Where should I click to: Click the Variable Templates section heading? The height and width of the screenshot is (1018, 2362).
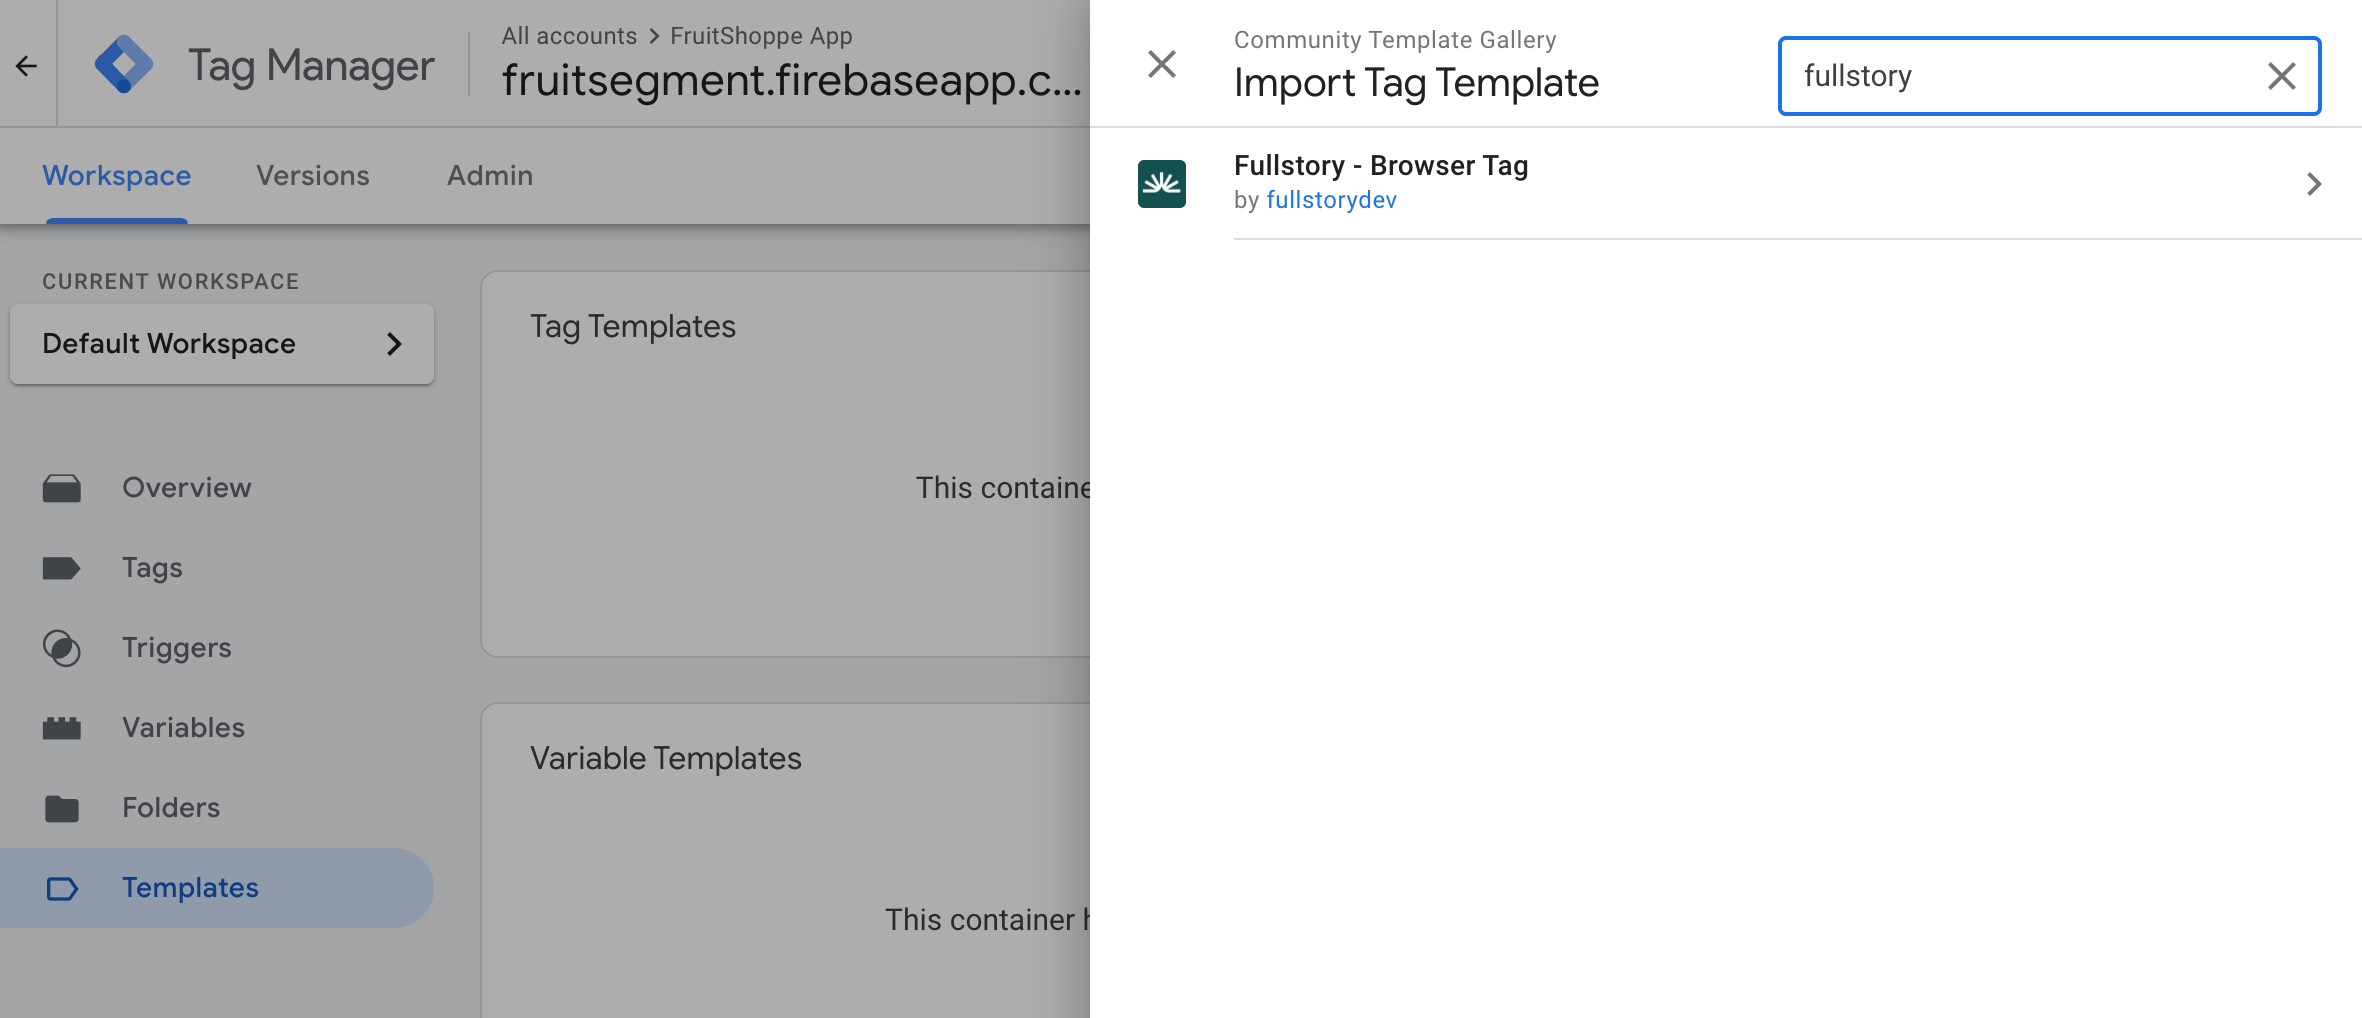coord(666,758)
